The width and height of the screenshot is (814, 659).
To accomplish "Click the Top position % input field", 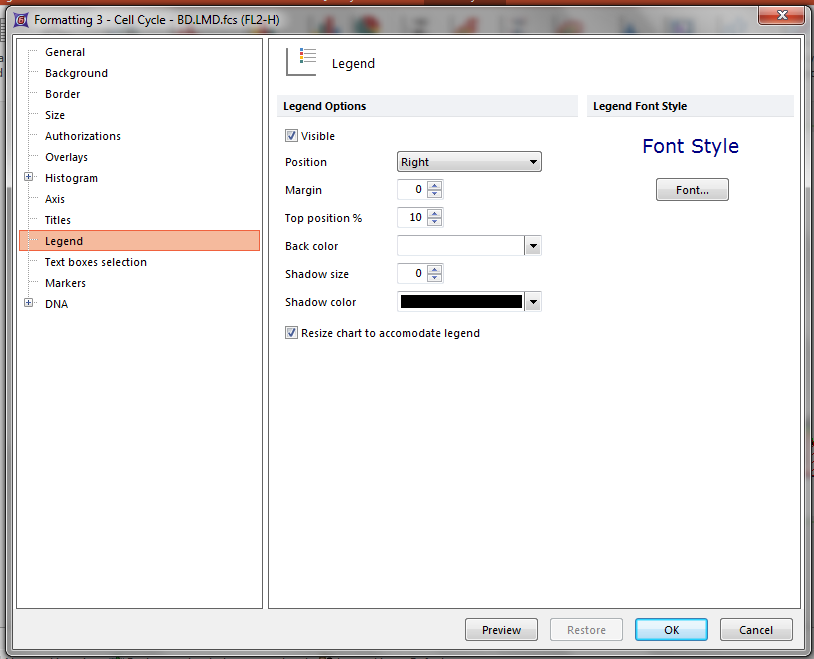I will pos(412,218).
